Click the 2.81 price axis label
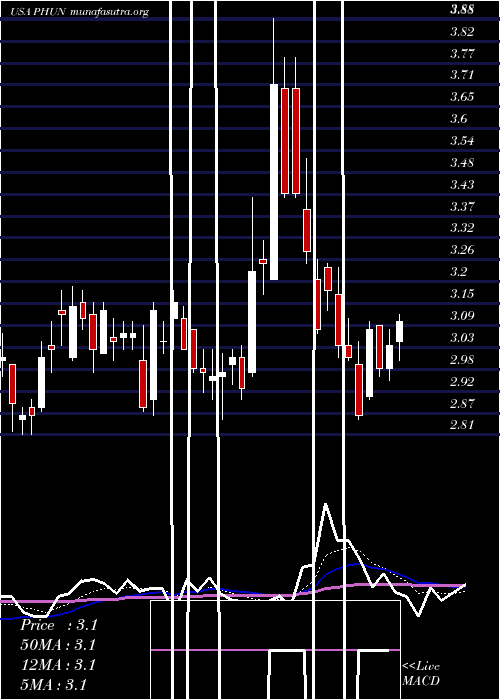This screenshot has height=700, width=500. pos(462,424)
